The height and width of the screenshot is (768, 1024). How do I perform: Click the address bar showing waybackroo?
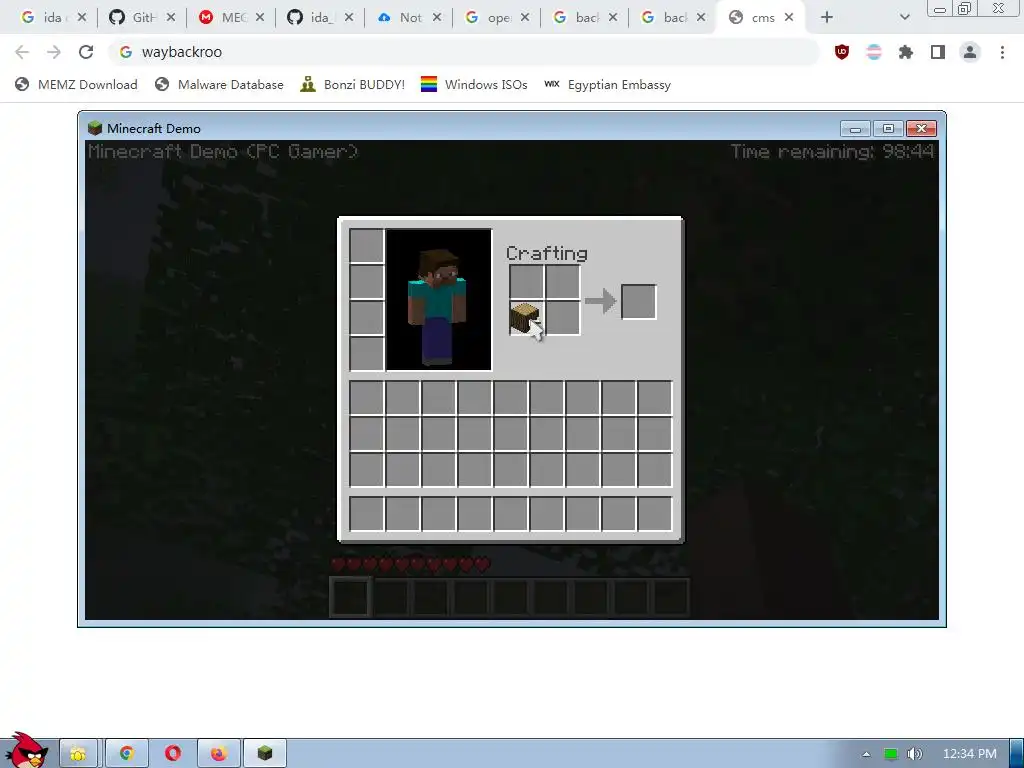[464, 52]
